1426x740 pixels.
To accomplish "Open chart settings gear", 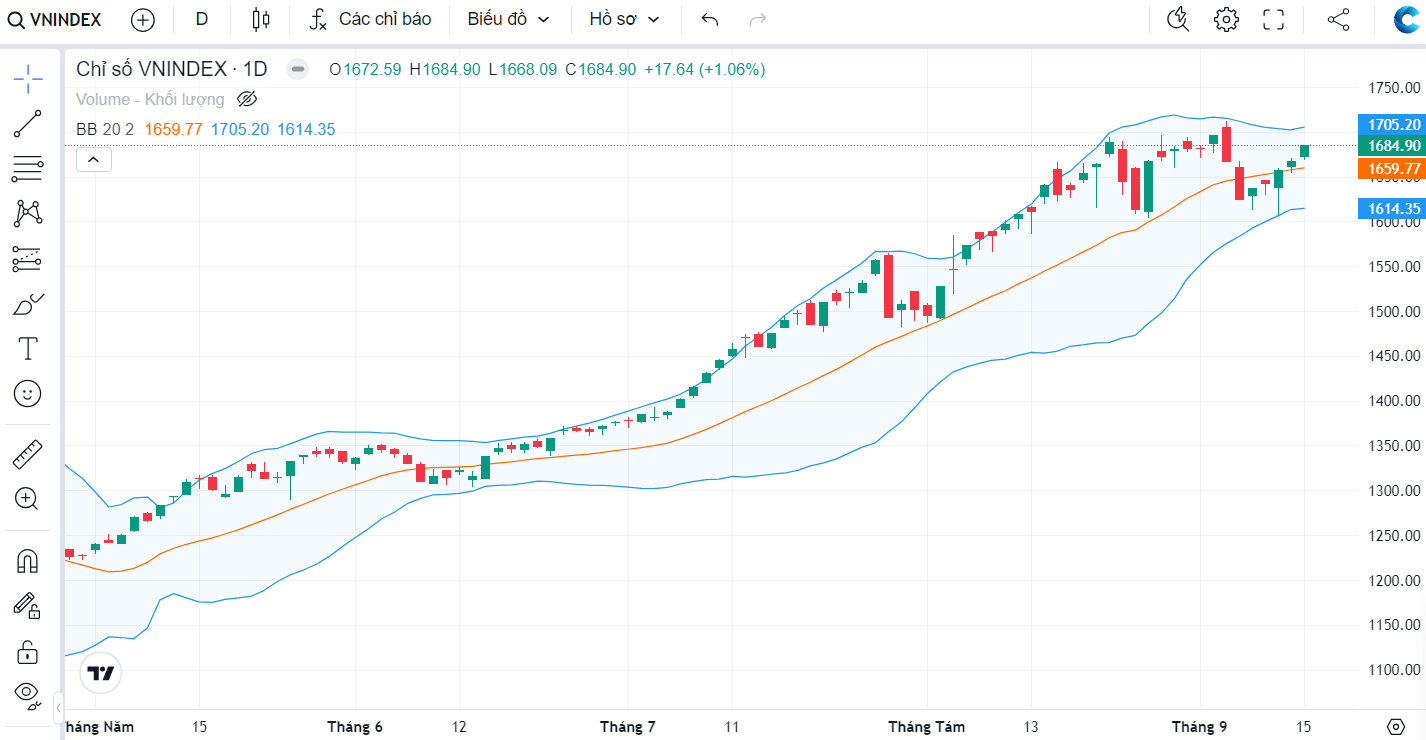I will [1226, 19].
